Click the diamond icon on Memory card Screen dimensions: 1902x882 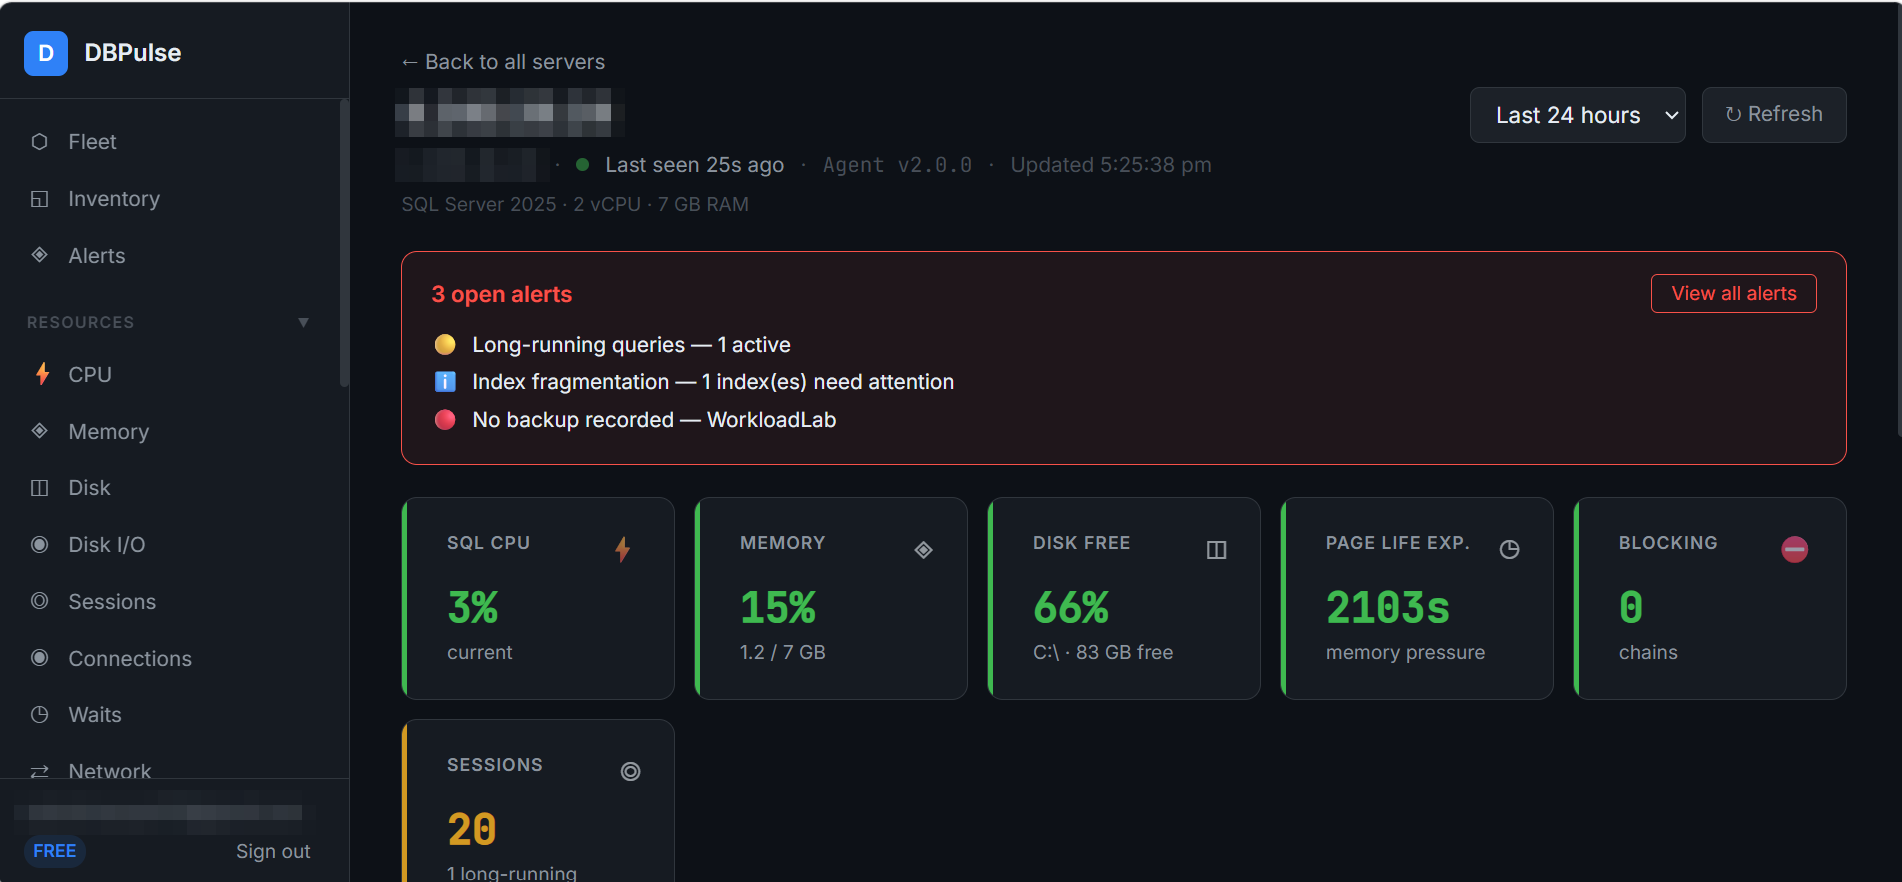click(x=924, y=550)
